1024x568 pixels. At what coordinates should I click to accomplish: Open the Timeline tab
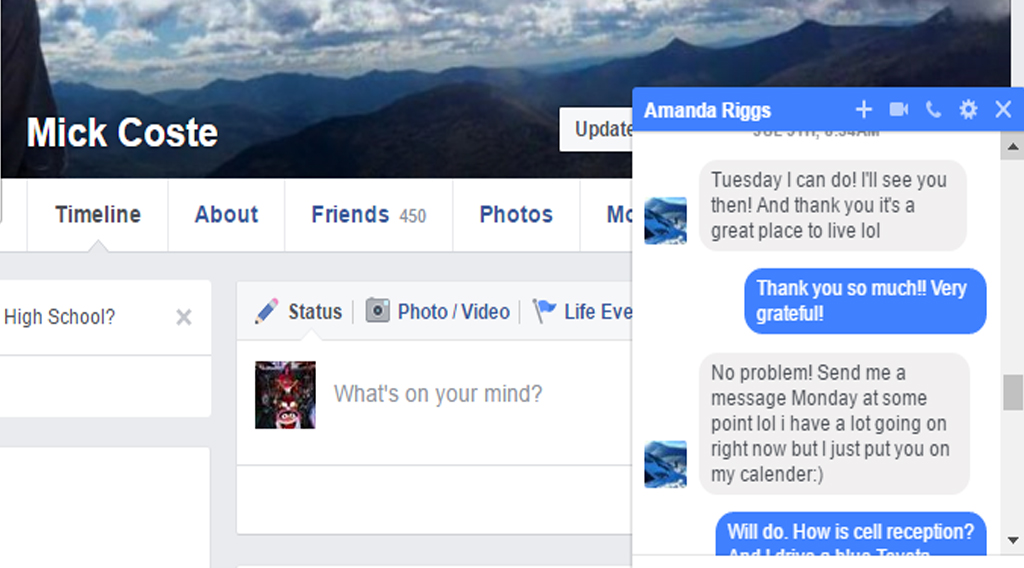[98, 215]
